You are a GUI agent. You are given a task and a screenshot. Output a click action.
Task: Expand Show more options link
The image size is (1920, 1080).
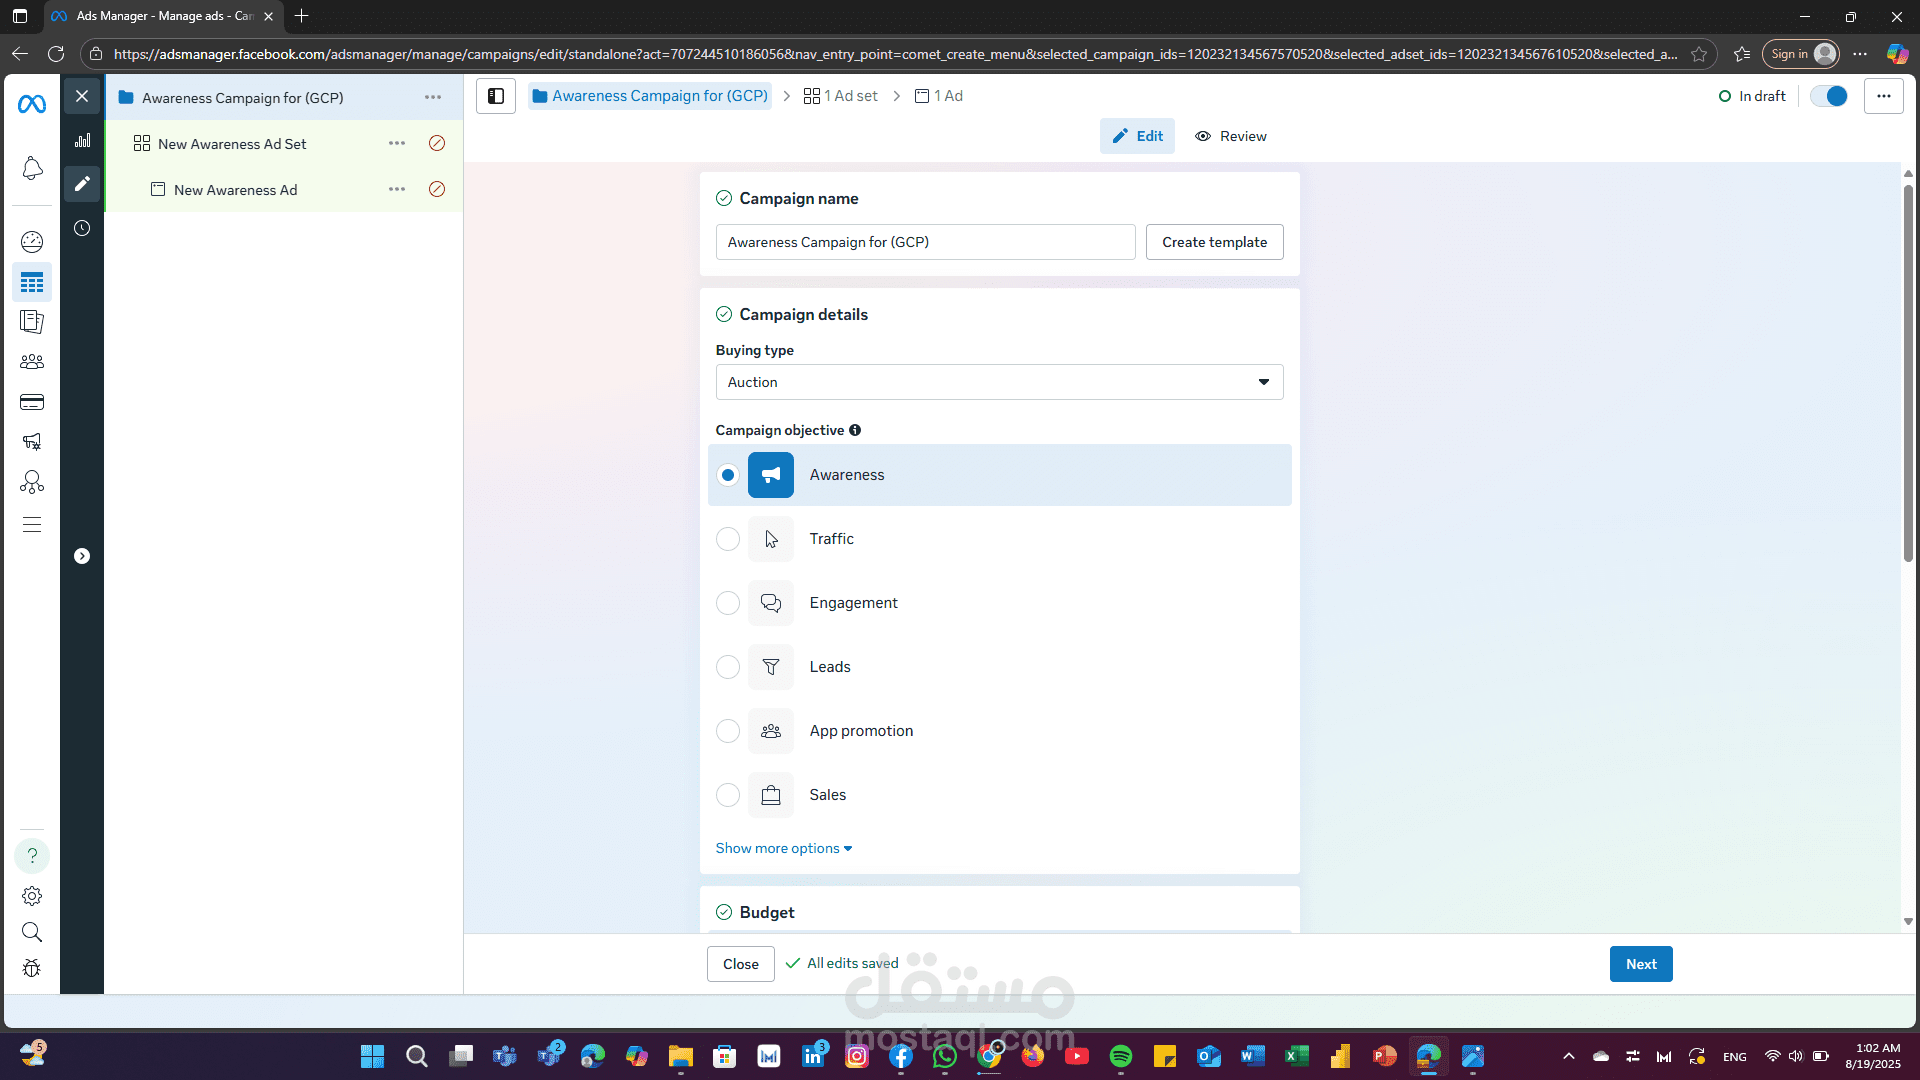784,848
